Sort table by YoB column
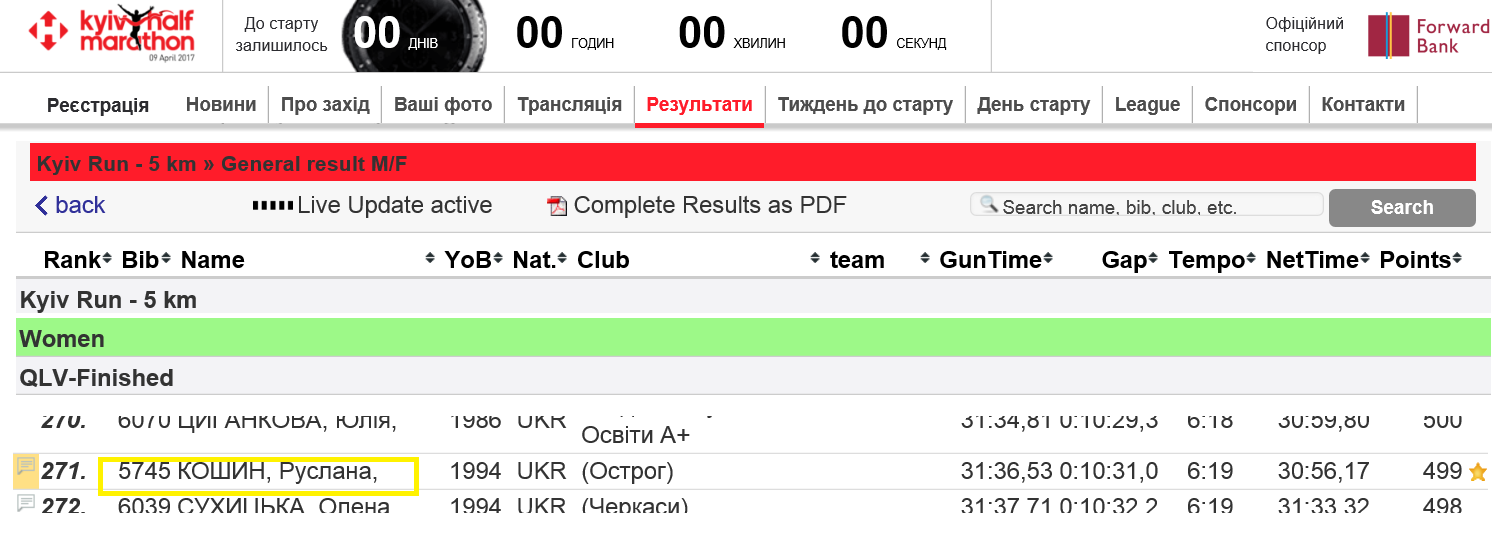1512x544 pixels. [x=474, y=260]
